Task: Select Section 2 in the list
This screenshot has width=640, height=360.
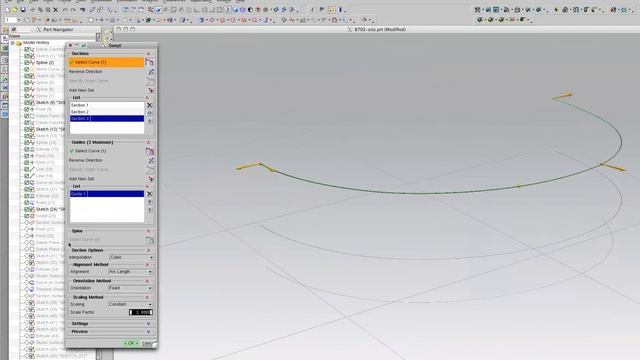Action: tap(107, 112)
